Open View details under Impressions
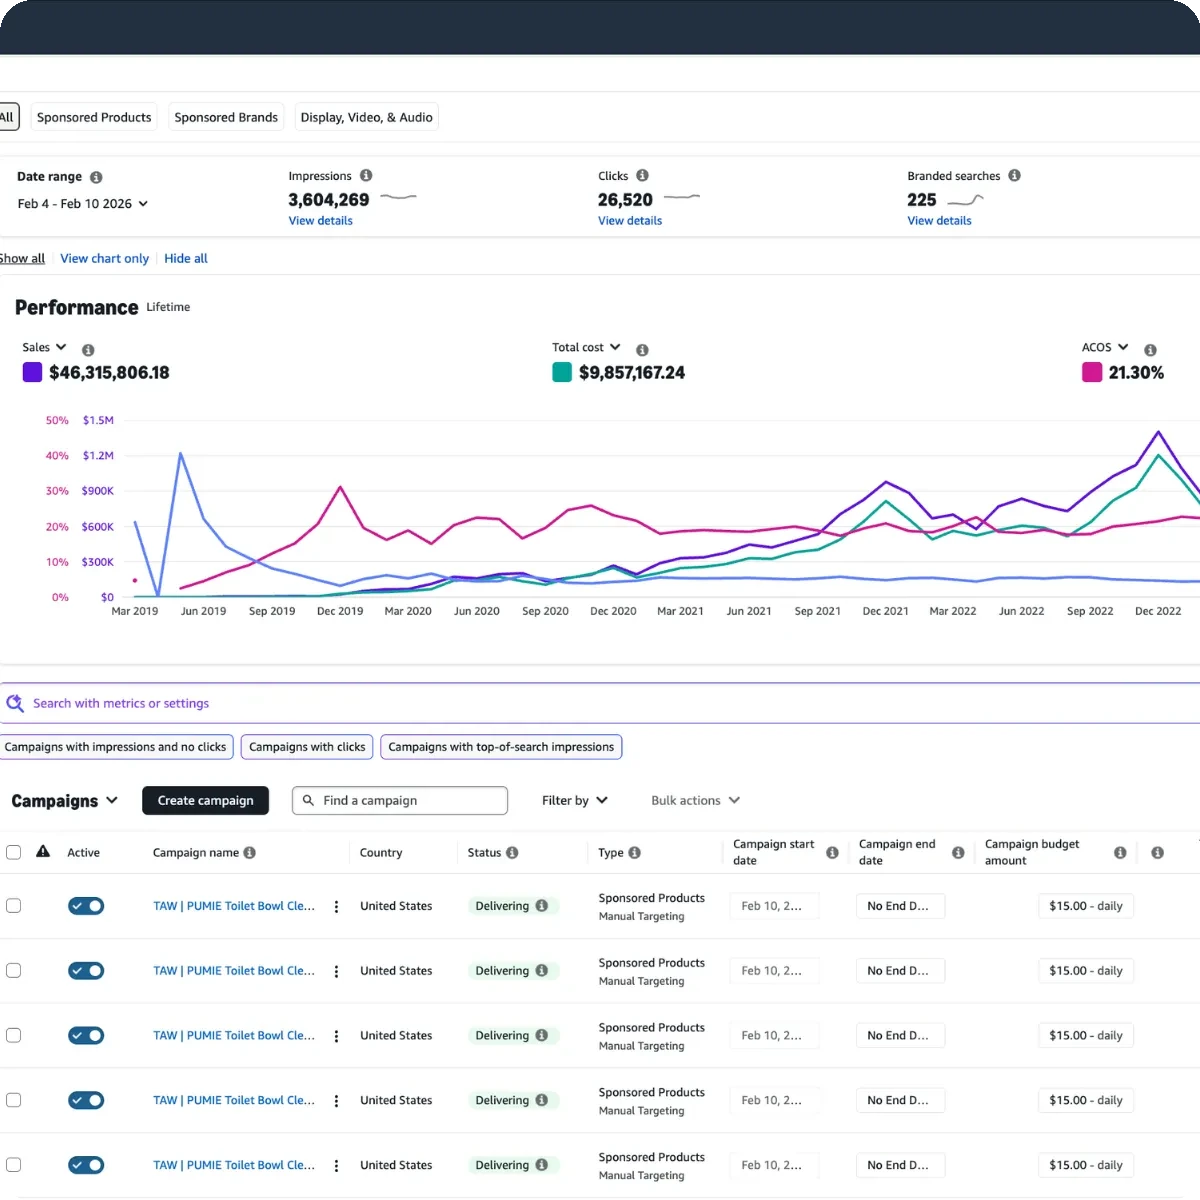This screenshot has height=1200, width=1200. [x=320, y=221]
